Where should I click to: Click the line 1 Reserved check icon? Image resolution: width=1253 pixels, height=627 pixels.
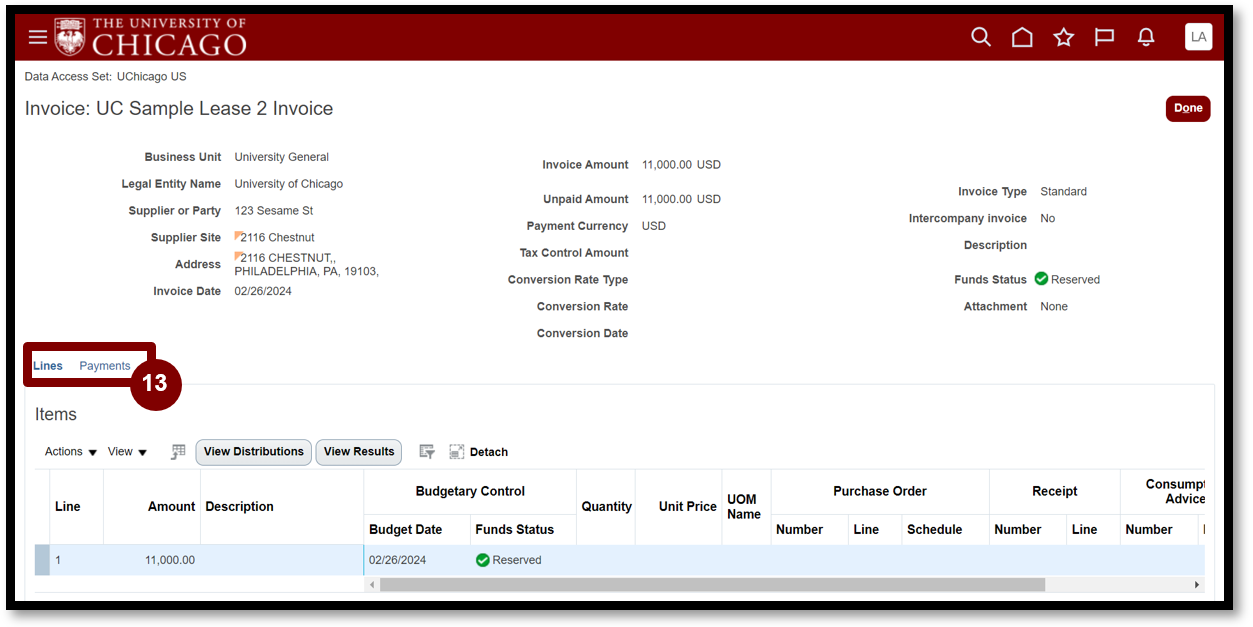[482, 560]
